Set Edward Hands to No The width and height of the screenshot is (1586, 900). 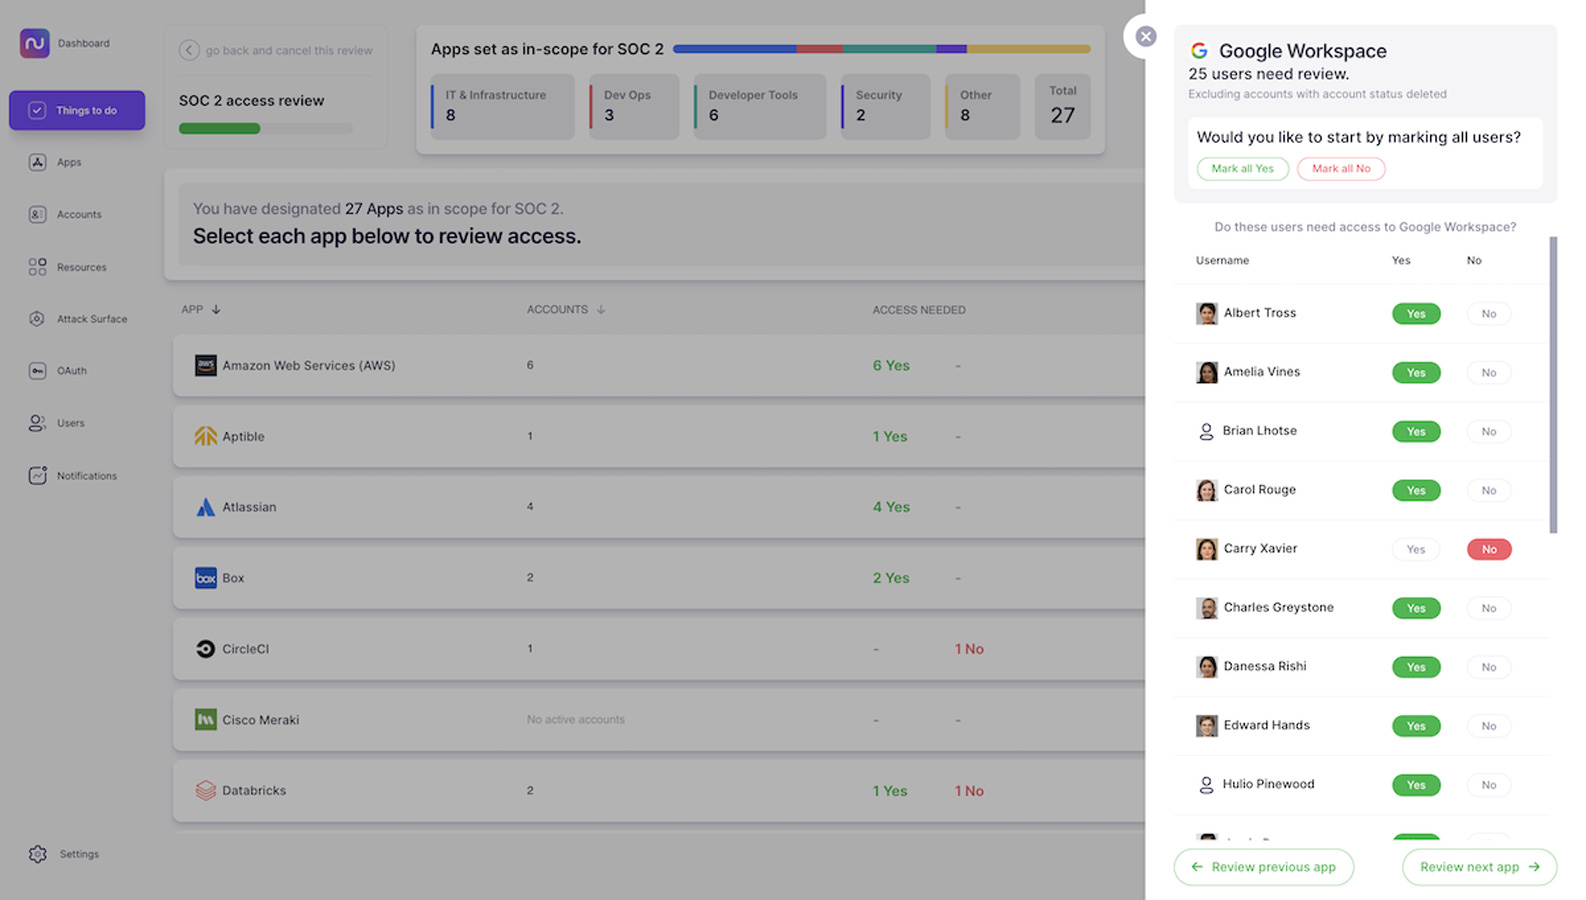point(1489,726)
